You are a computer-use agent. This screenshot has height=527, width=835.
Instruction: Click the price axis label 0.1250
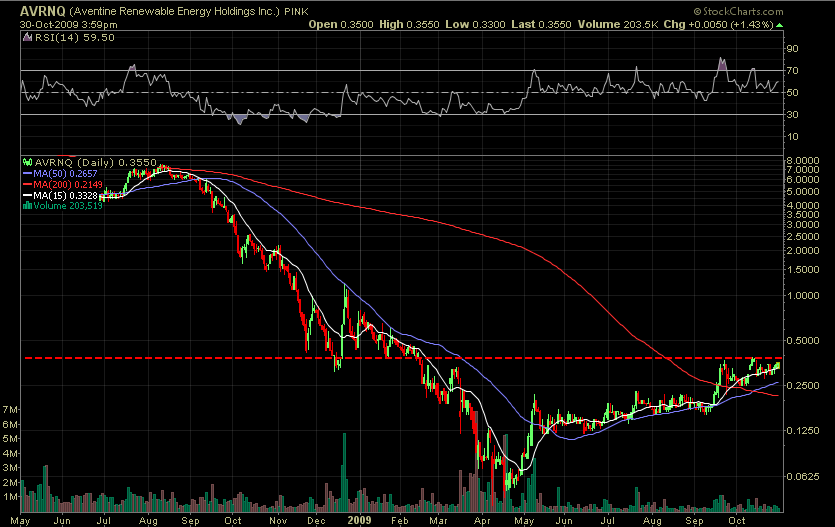(803, 431)
